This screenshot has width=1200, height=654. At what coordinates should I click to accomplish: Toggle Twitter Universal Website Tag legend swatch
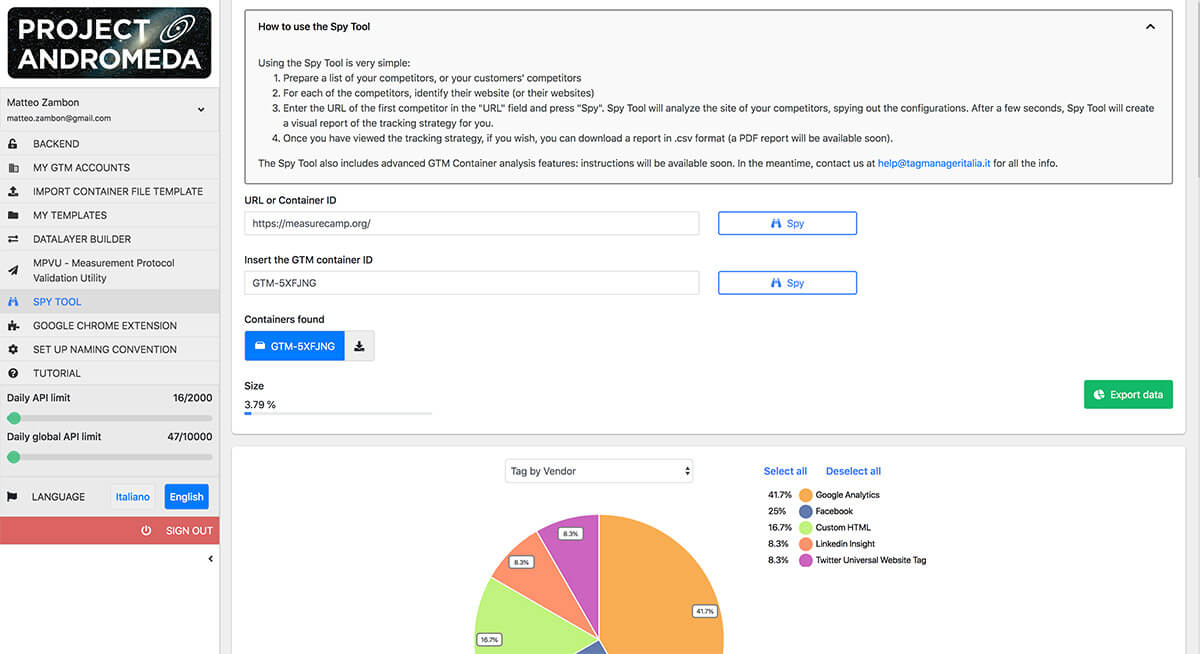pyautogui.click(x=806, y=560)
